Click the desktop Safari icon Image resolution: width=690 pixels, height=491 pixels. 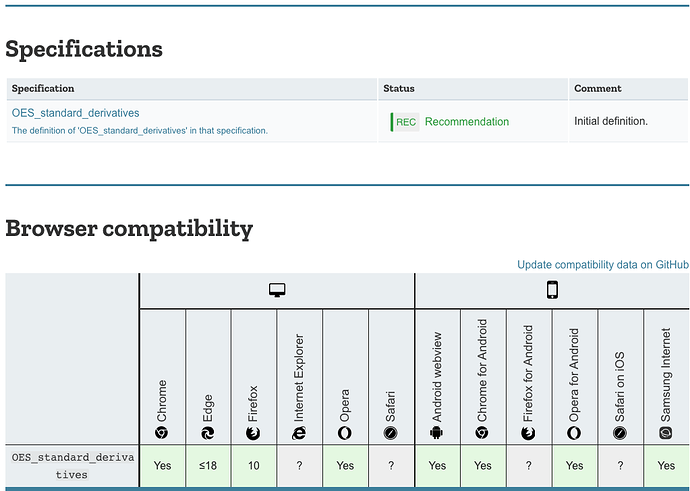click(x=391, y=433)
